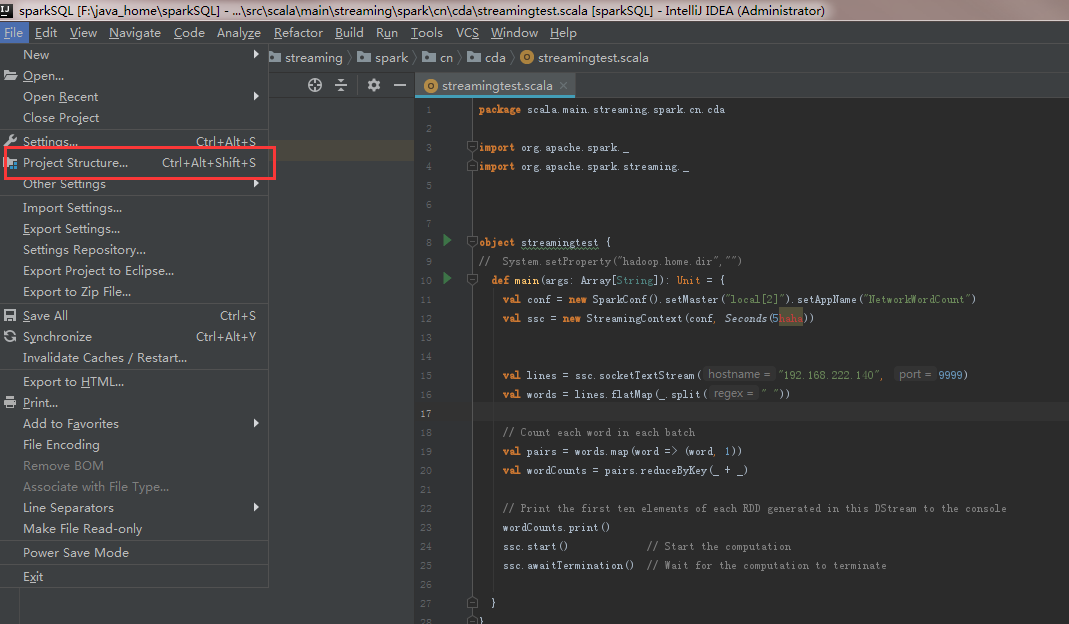Select Make File Read-only
The width and height of the screenshot is (1069, 624).
click(x=134, y=529)
